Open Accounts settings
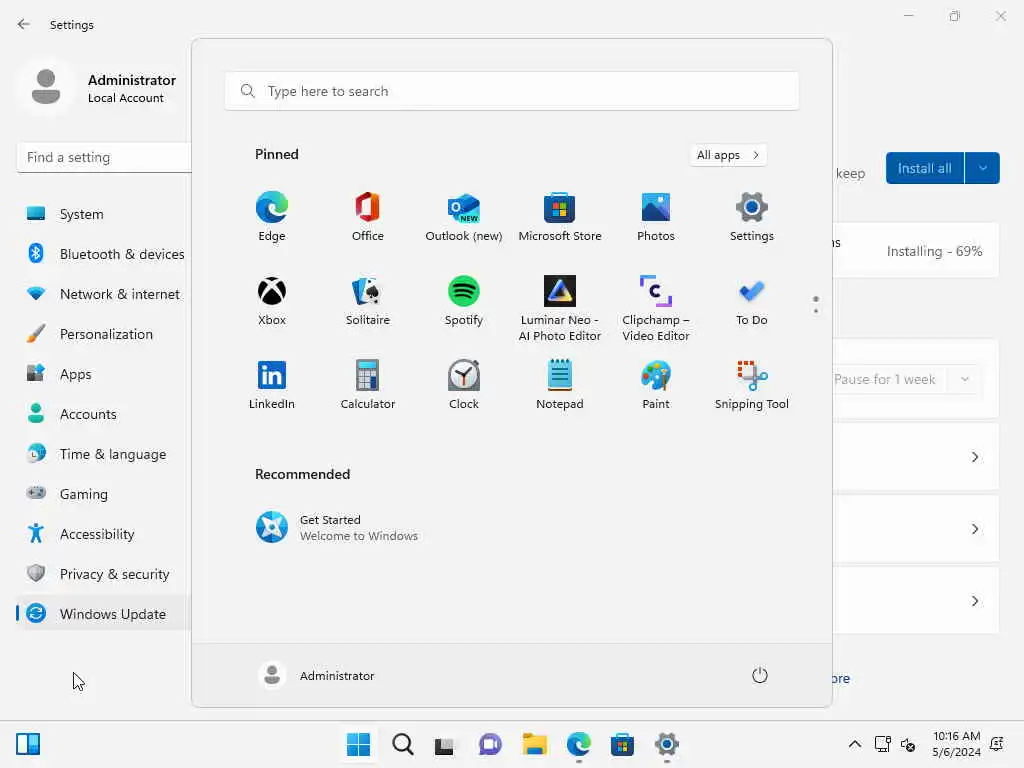Viewport: 1024px width, 768px height. tap(104, 414)
